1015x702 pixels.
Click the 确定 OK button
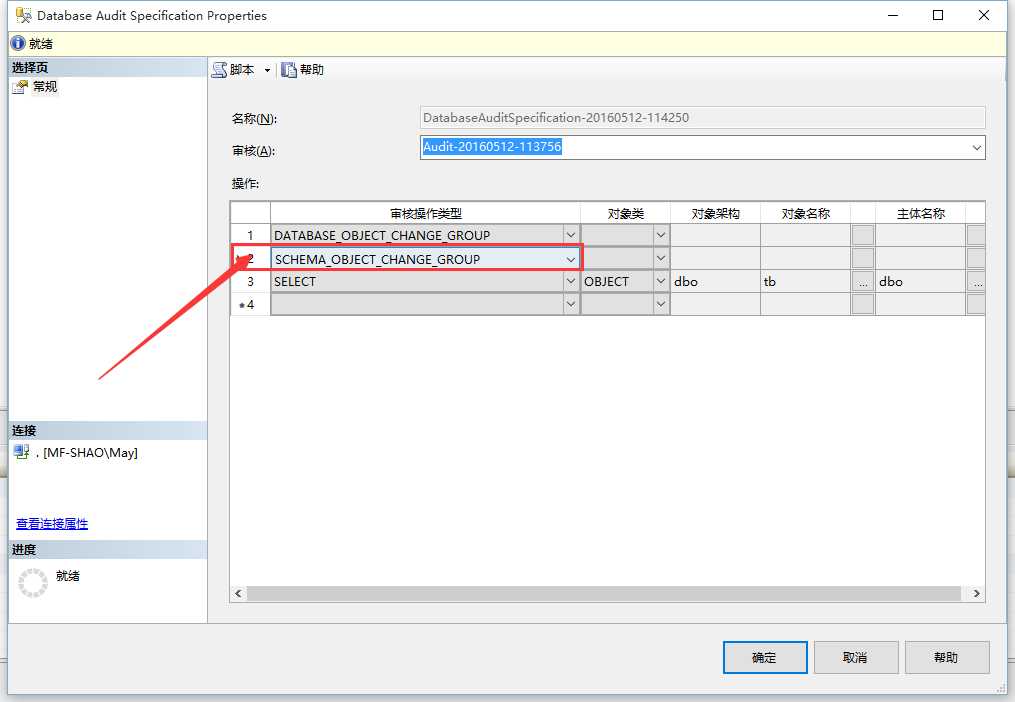tap(764, 657)
